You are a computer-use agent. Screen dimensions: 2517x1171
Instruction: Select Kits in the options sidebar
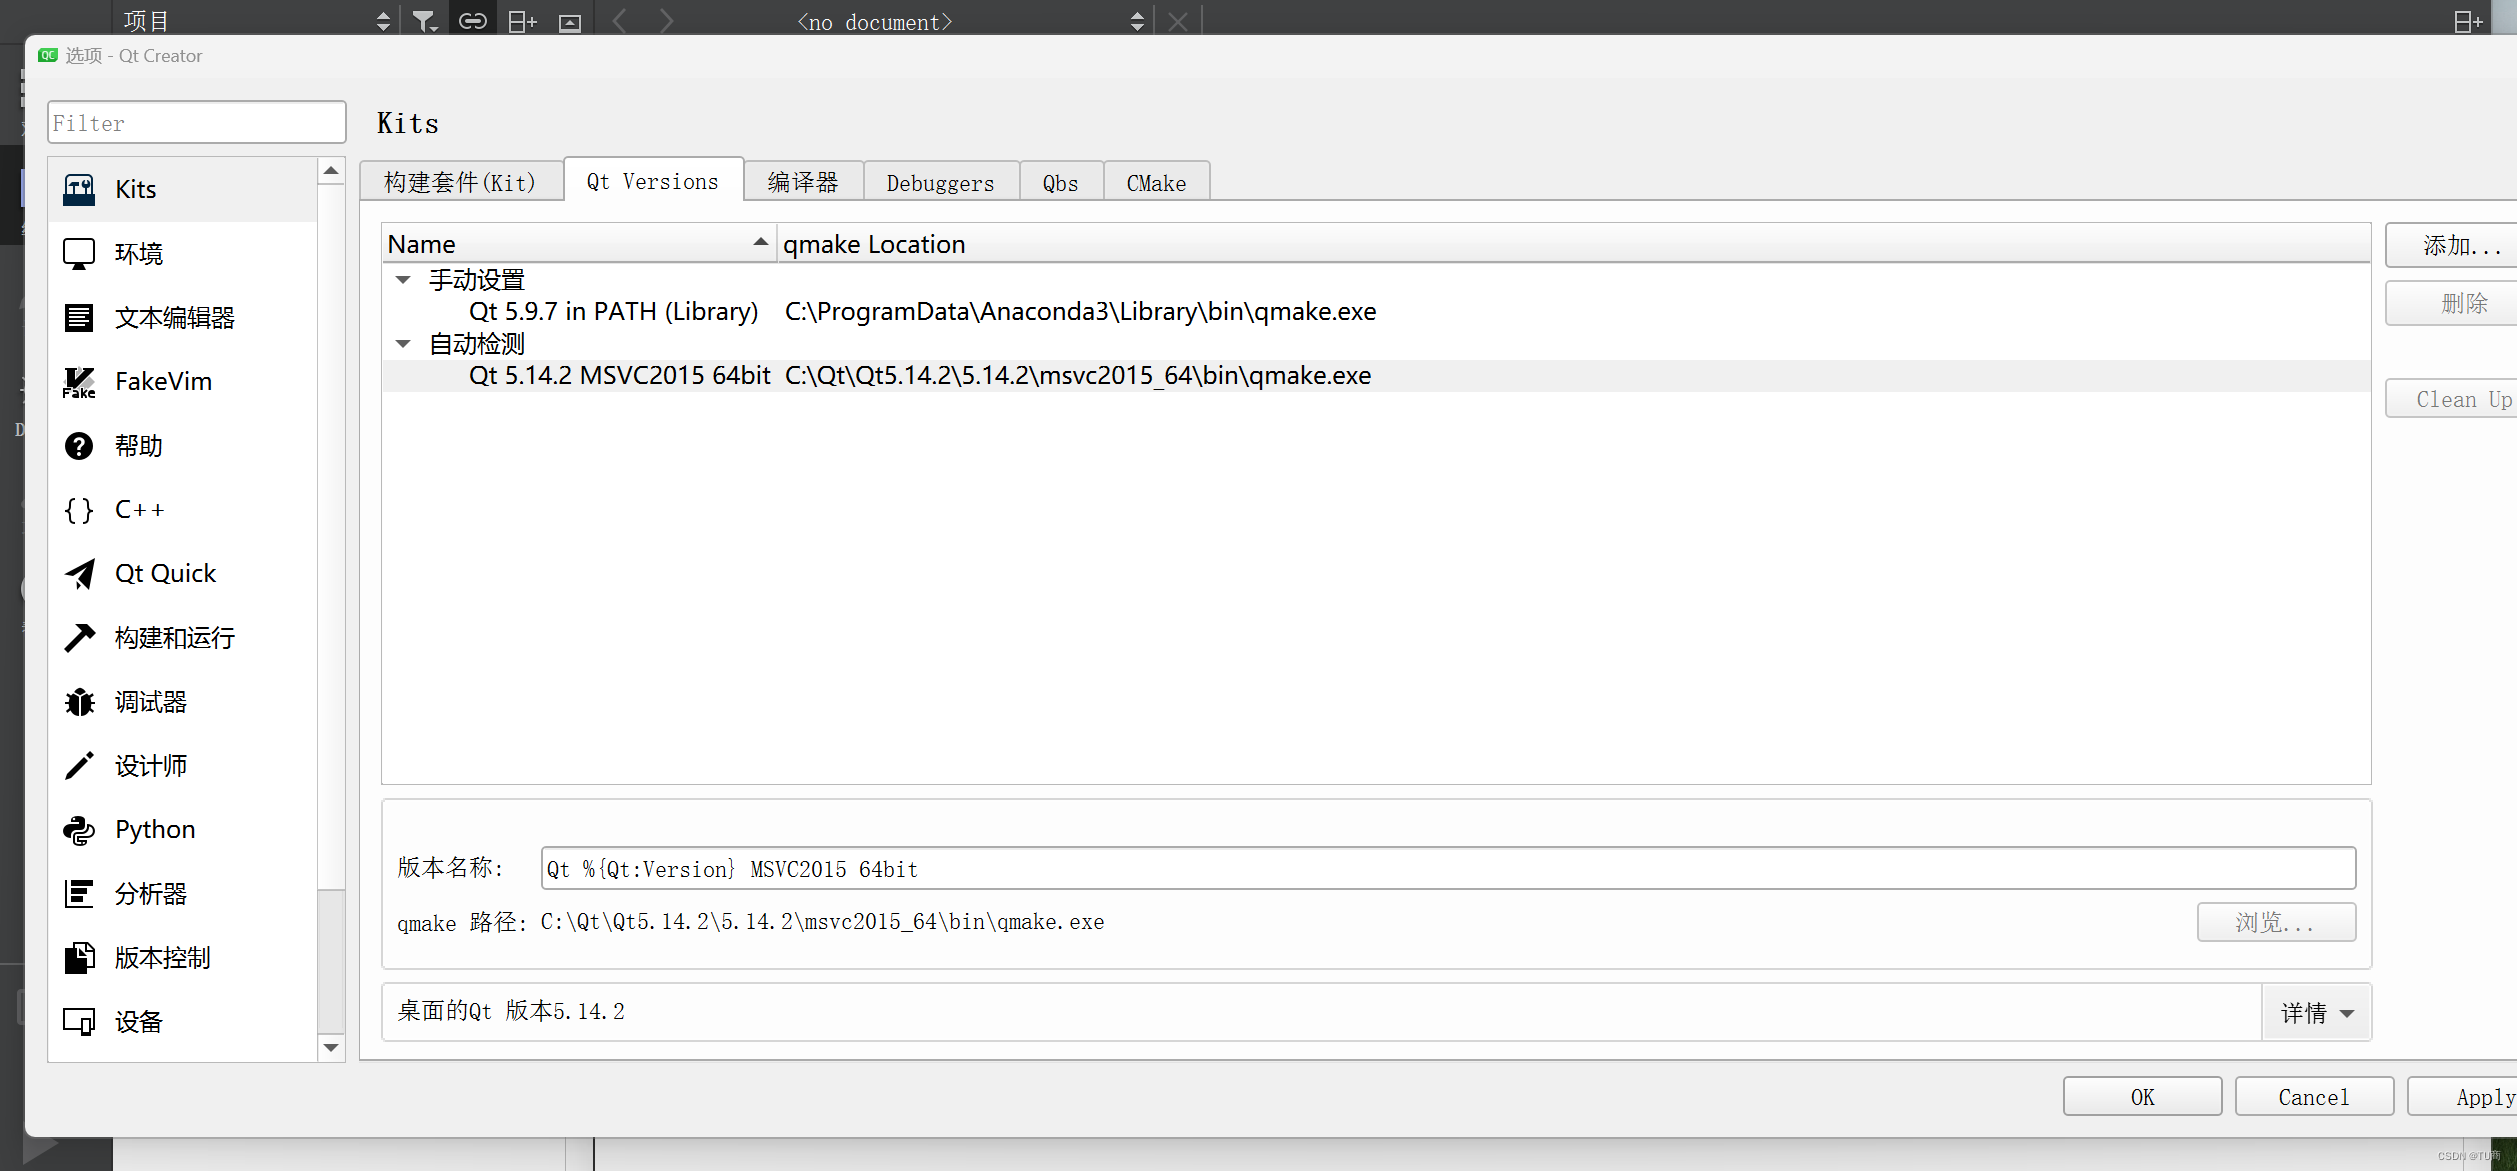135,189
